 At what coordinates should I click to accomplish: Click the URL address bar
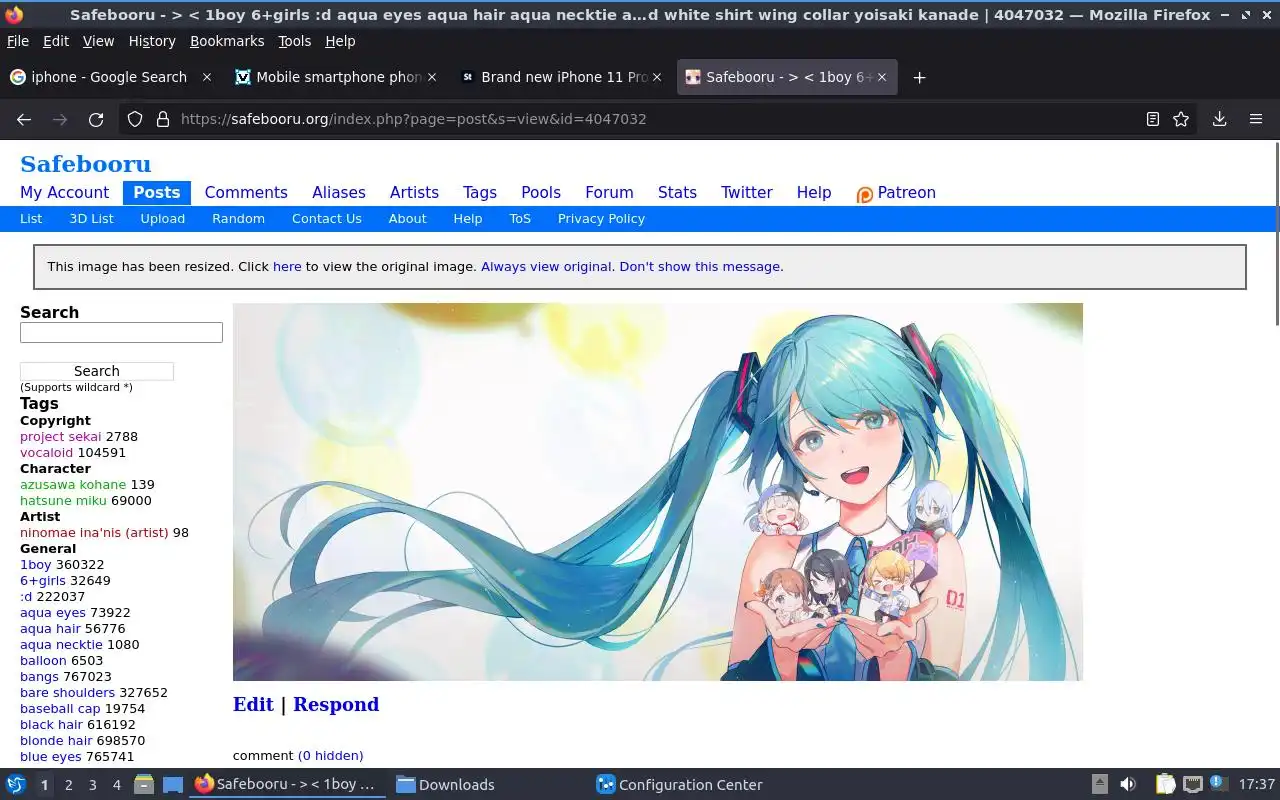point(660,119)
